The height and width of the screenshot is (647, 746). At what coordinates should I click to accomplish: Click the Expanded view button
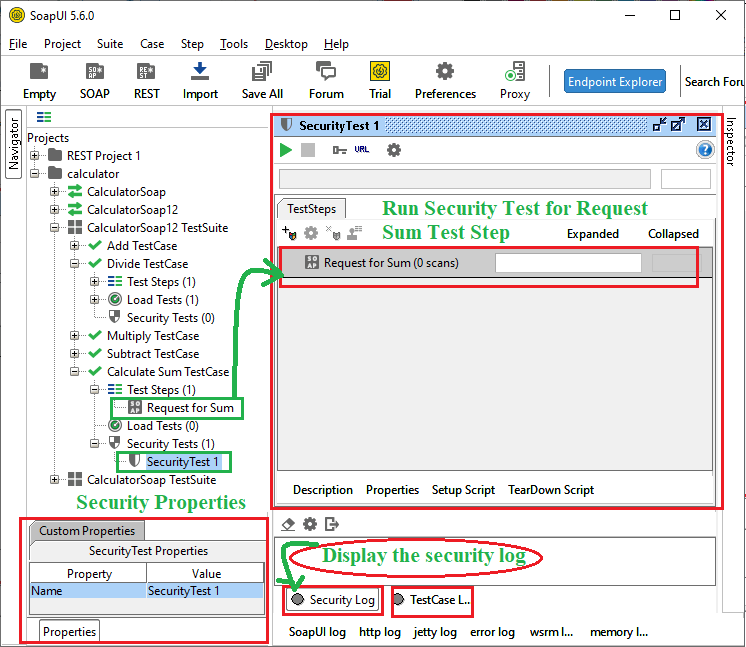593,234
